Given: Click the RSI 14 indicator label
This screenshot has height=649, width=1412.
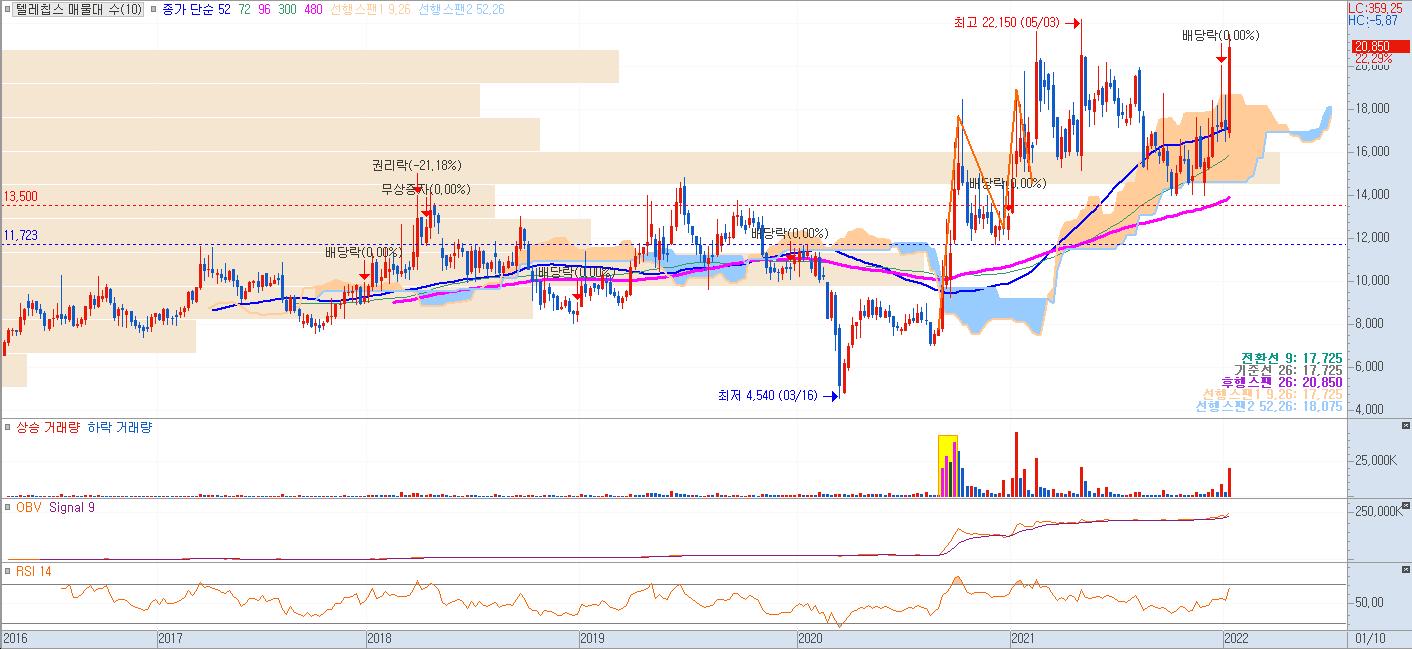Looking at the screenshot, I should click(x=34, y=572).
